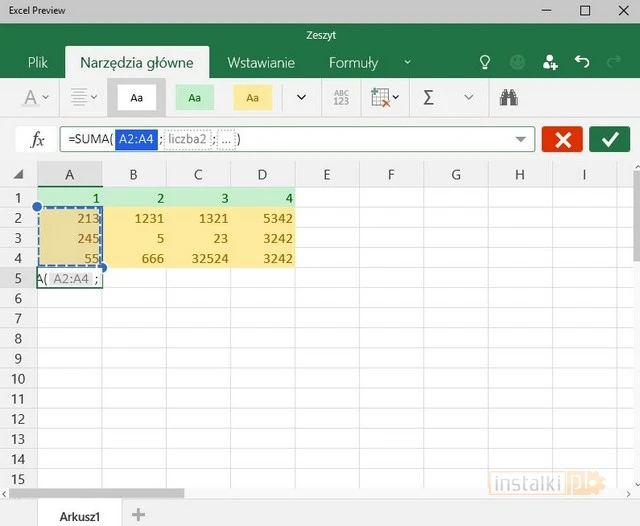The width and height of the screenshot is (640, 526).
Task: Select column B header
Action: click(134, 175)
